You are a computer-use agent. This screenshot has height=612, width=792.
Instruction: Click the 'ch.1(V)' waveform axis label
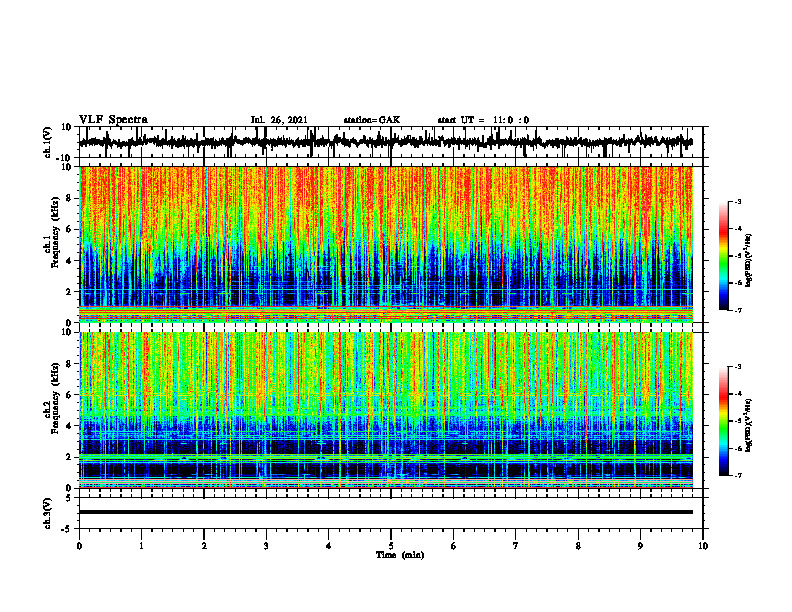pos(48,142)
